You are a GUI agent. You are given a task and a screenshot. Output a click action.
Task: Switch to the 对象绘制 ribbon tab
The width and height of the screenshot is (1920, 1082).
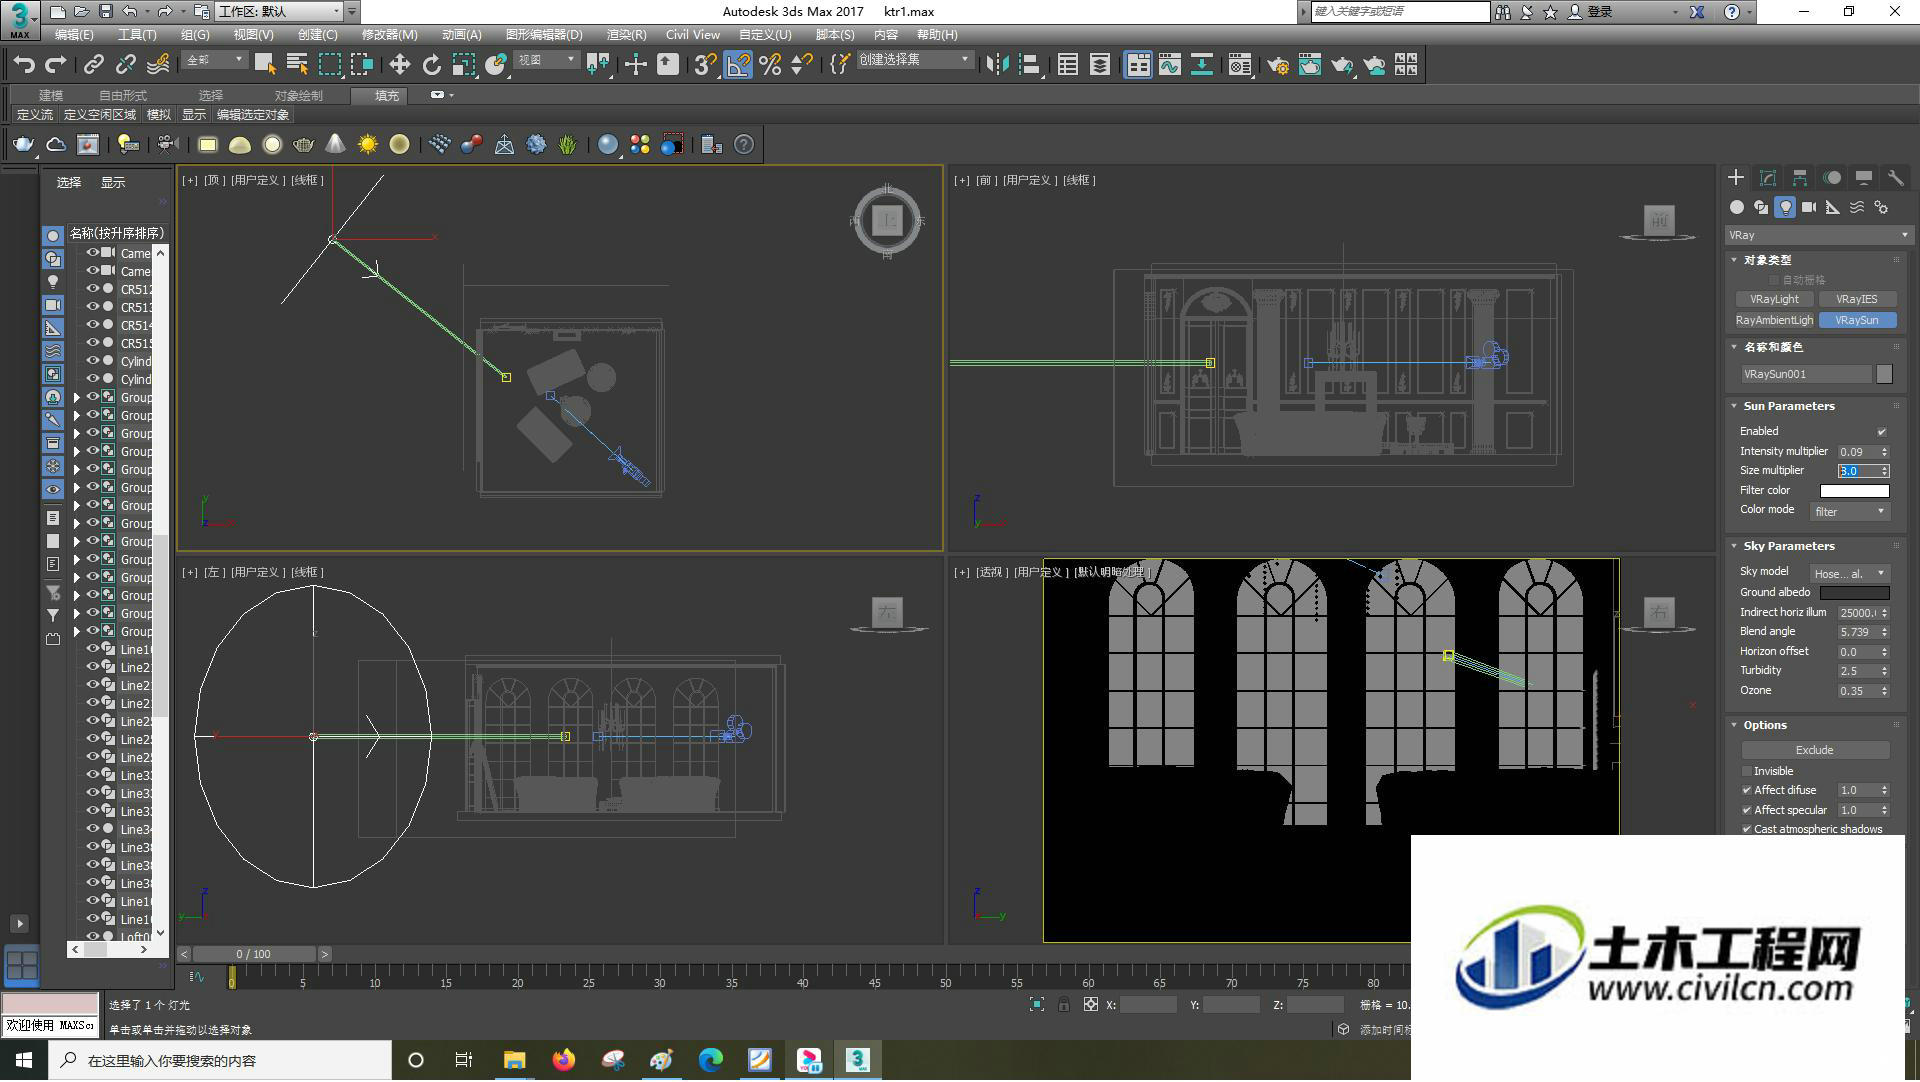(298, 96)
